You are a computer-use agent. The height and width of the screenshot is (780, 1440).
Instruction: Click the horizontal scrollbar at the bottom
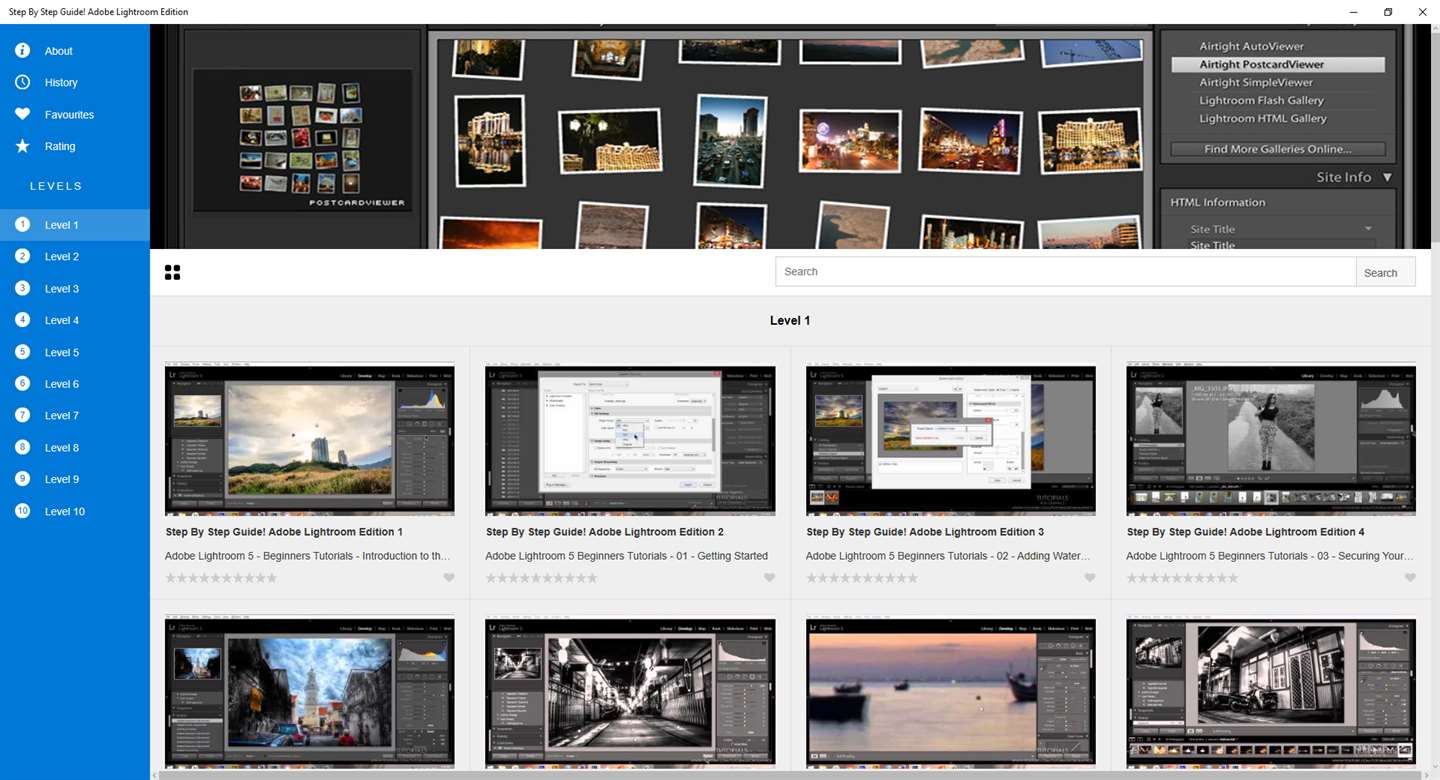click(x=790, y=775)
